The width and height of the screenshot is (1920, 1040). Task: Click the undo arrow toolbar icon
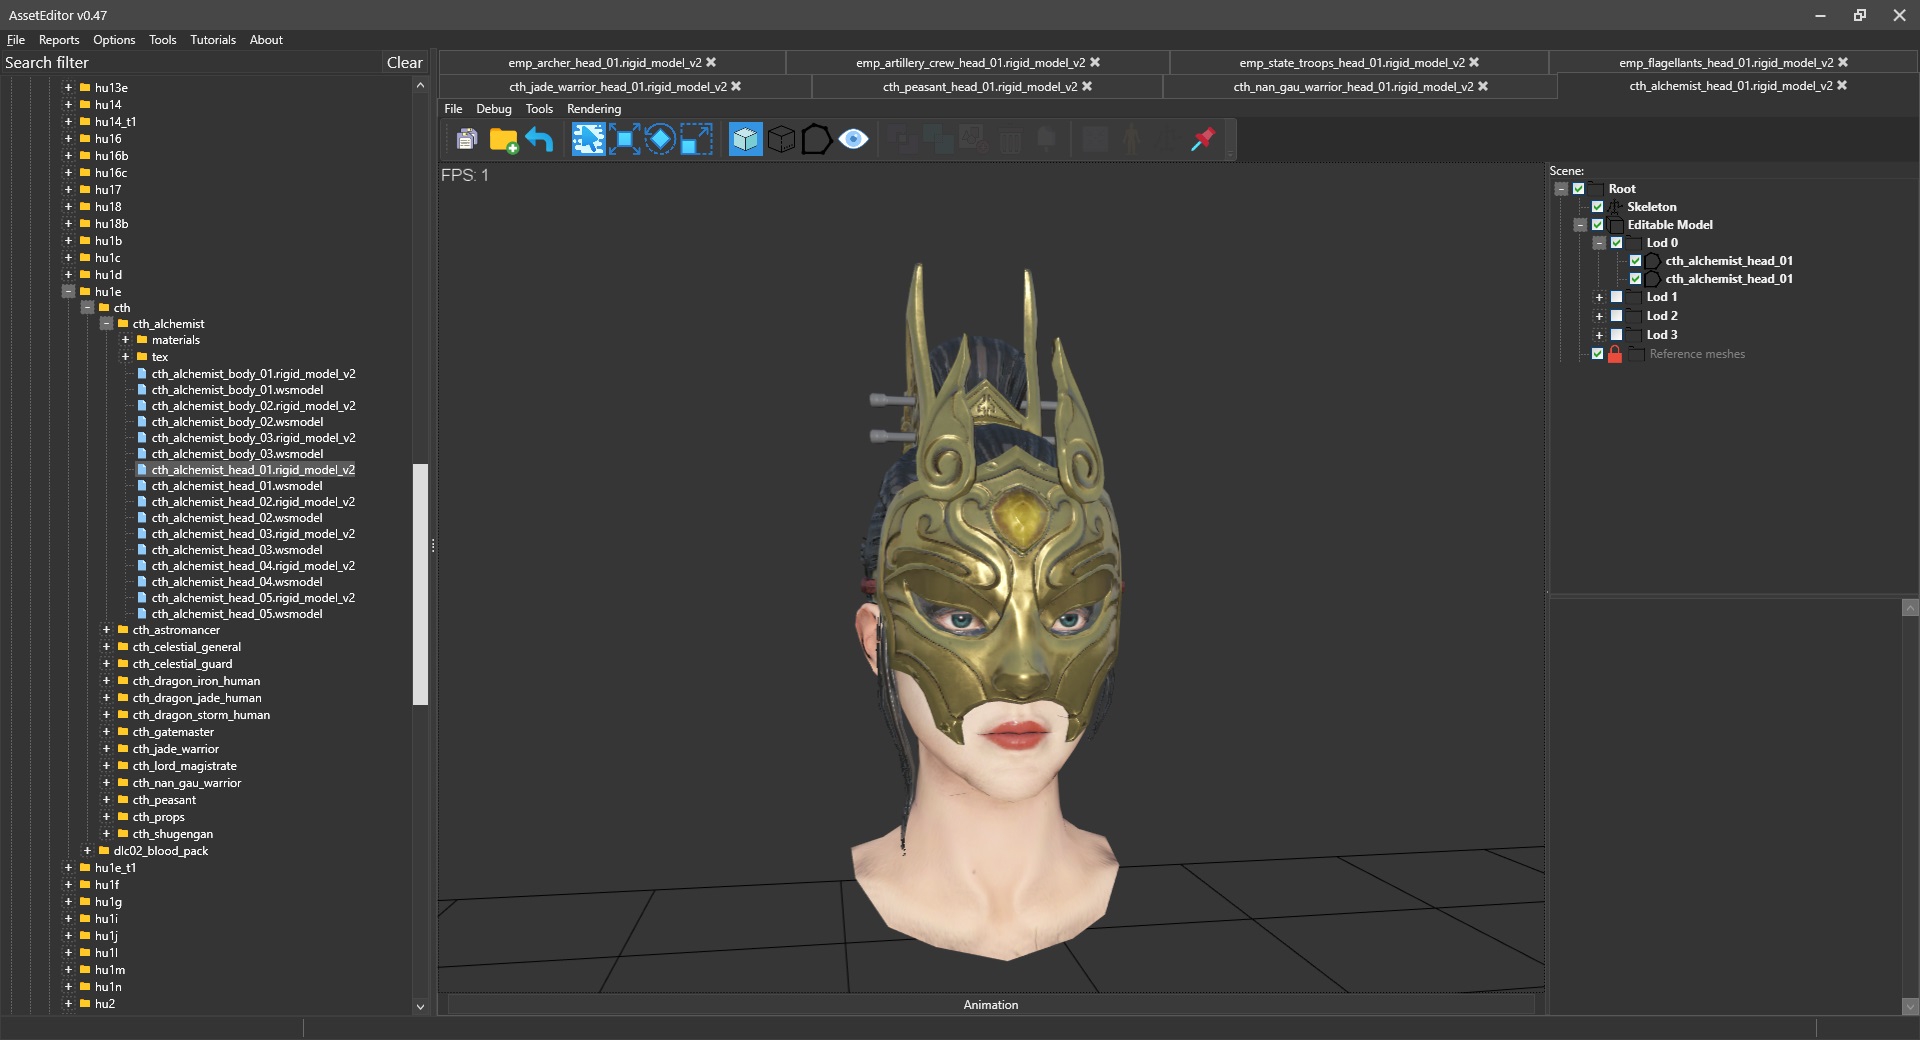[x=539, y=140]
